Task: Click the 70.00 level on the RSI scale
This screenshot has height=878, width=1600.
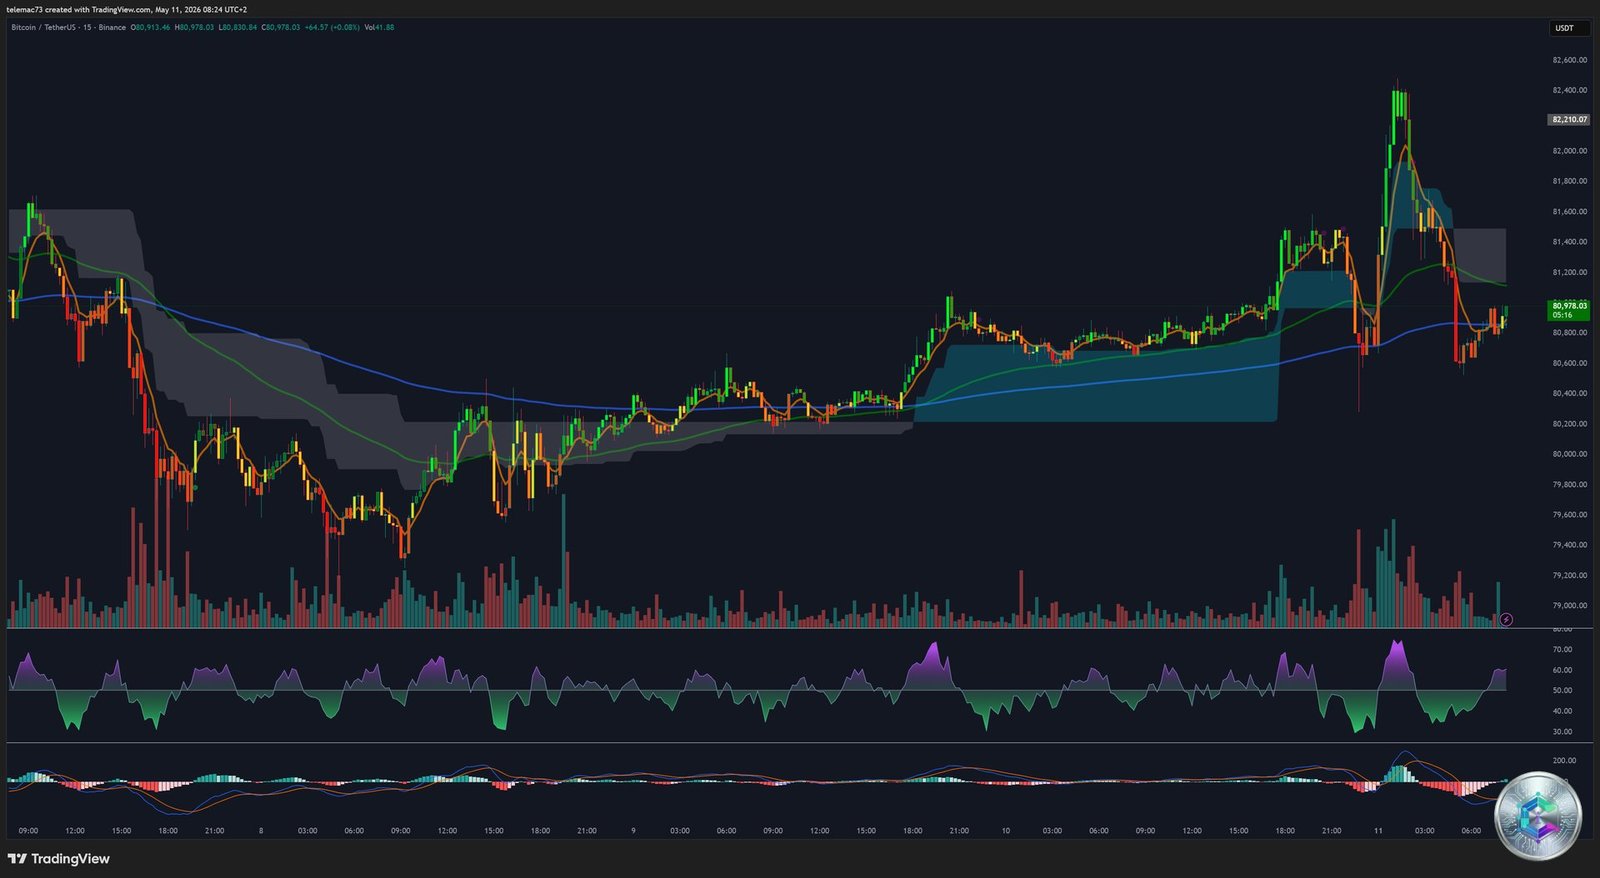Action: coord(1562,650)
